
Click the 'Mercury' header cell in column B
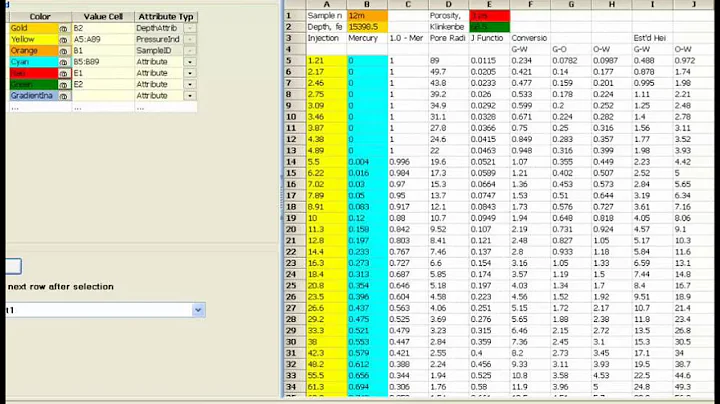click(x=367, y=38)
